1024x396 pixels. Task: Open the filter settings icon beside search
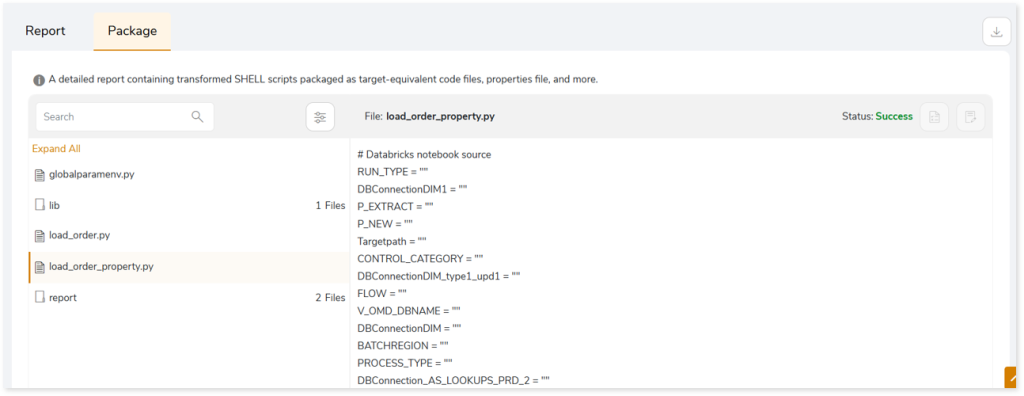[320, 117]
